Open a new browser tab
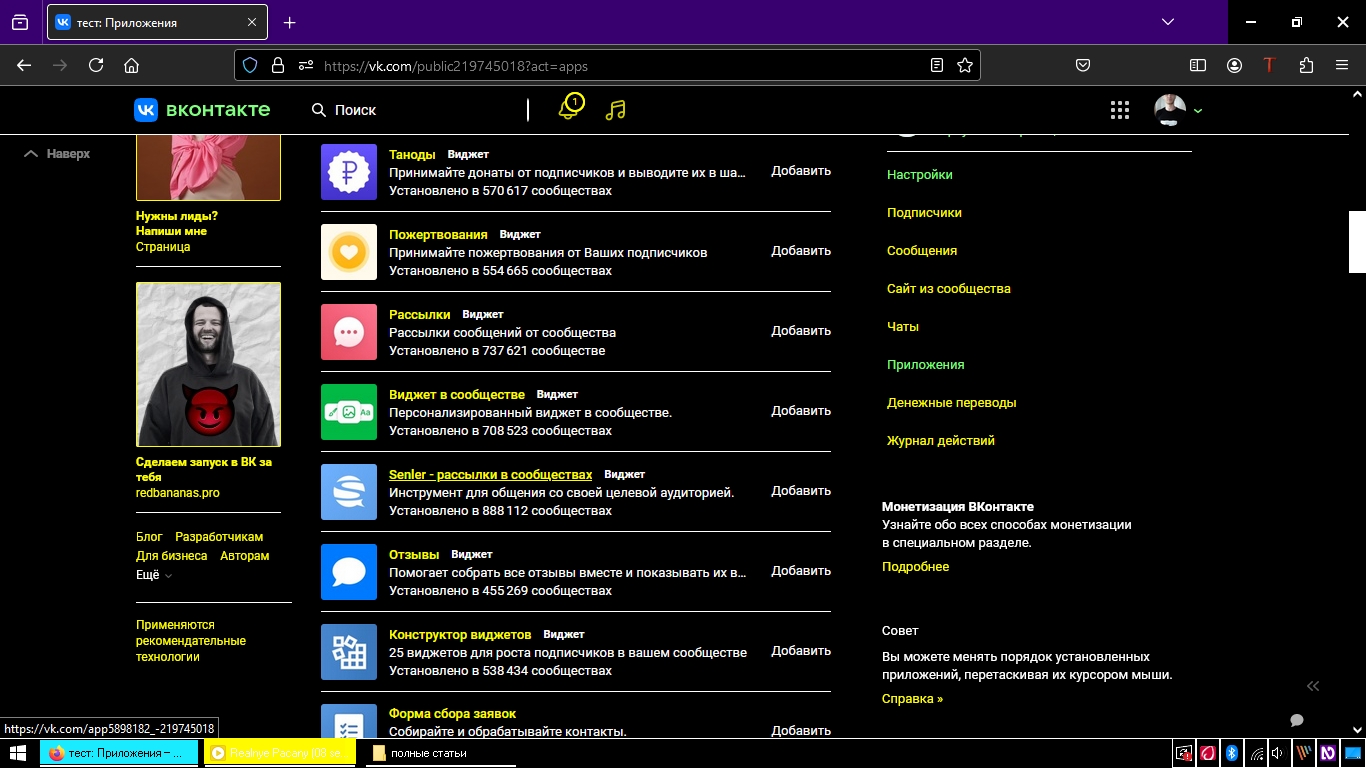This screenshot has width=1366, height=768. (x=290, y=22)
